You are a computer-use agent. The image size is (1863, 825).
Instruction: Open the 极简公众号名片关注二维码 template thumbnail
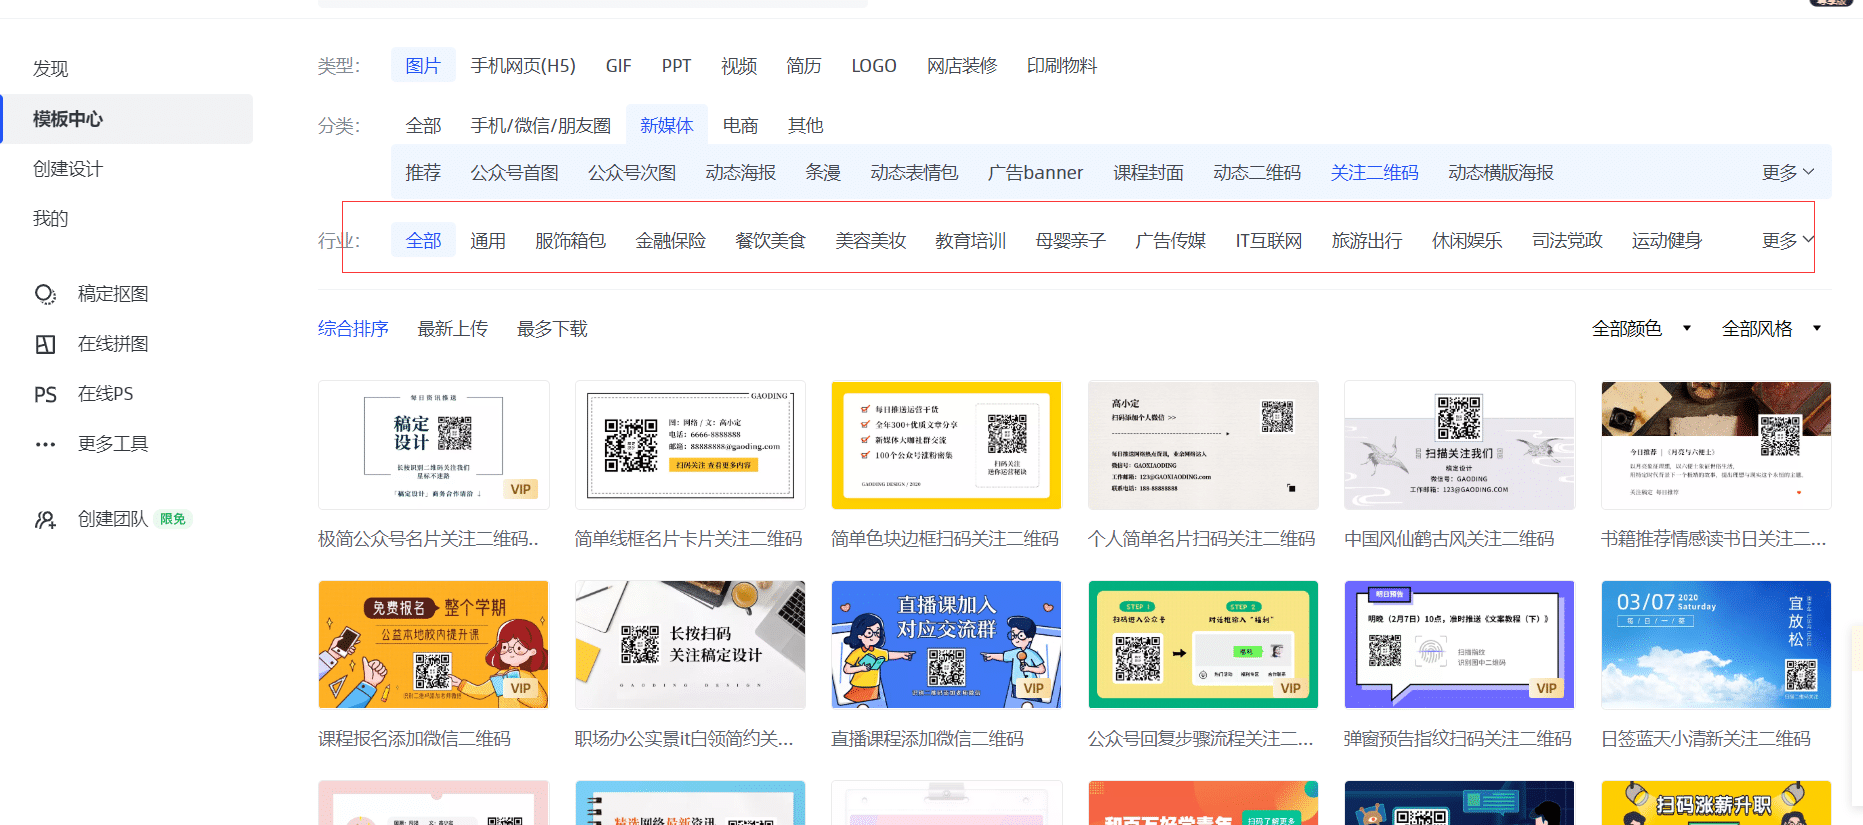434,445
